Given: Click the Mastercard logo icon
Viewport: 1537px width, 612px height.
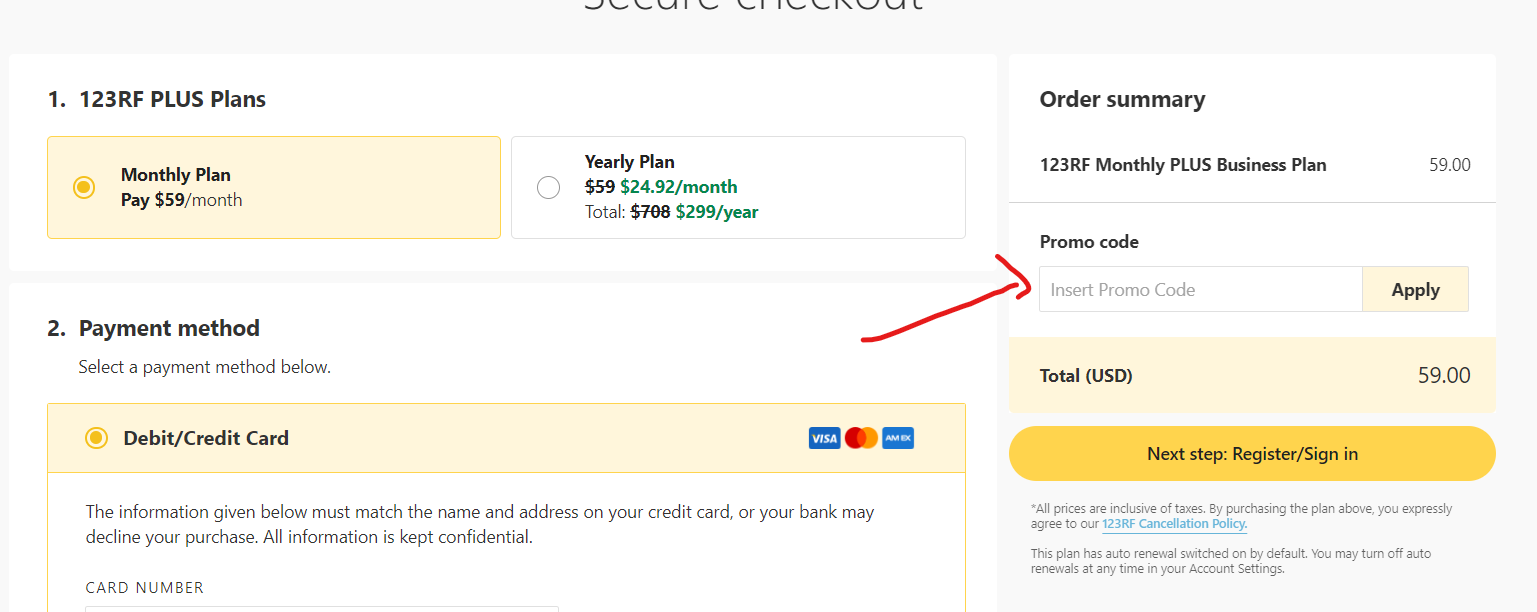Looking at the screenshot, I should tap(861, 438).
